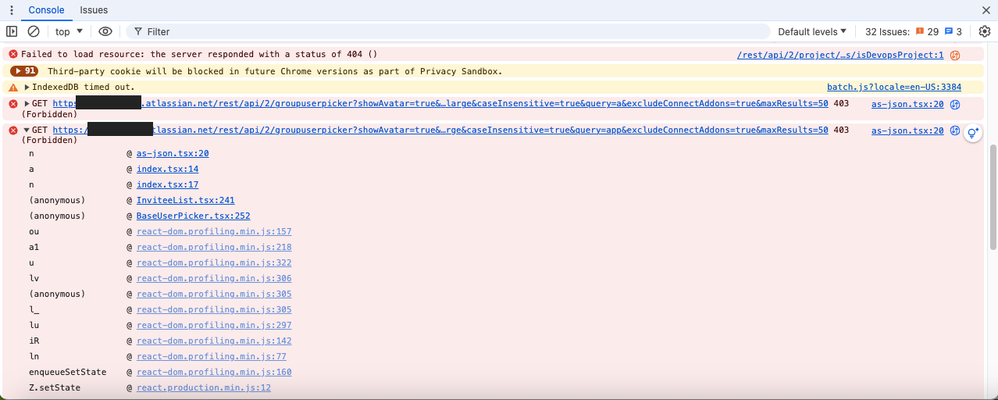The height and width of the screenshot is (400, 998).
Task: Focus the console Filter field
Action: 447,31
